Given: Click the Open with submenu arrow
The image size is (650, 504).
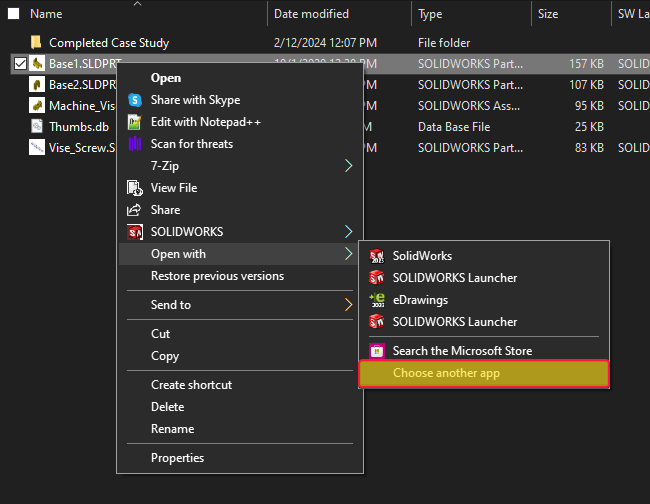Looking at the screenshot, I should click(349, 254).
